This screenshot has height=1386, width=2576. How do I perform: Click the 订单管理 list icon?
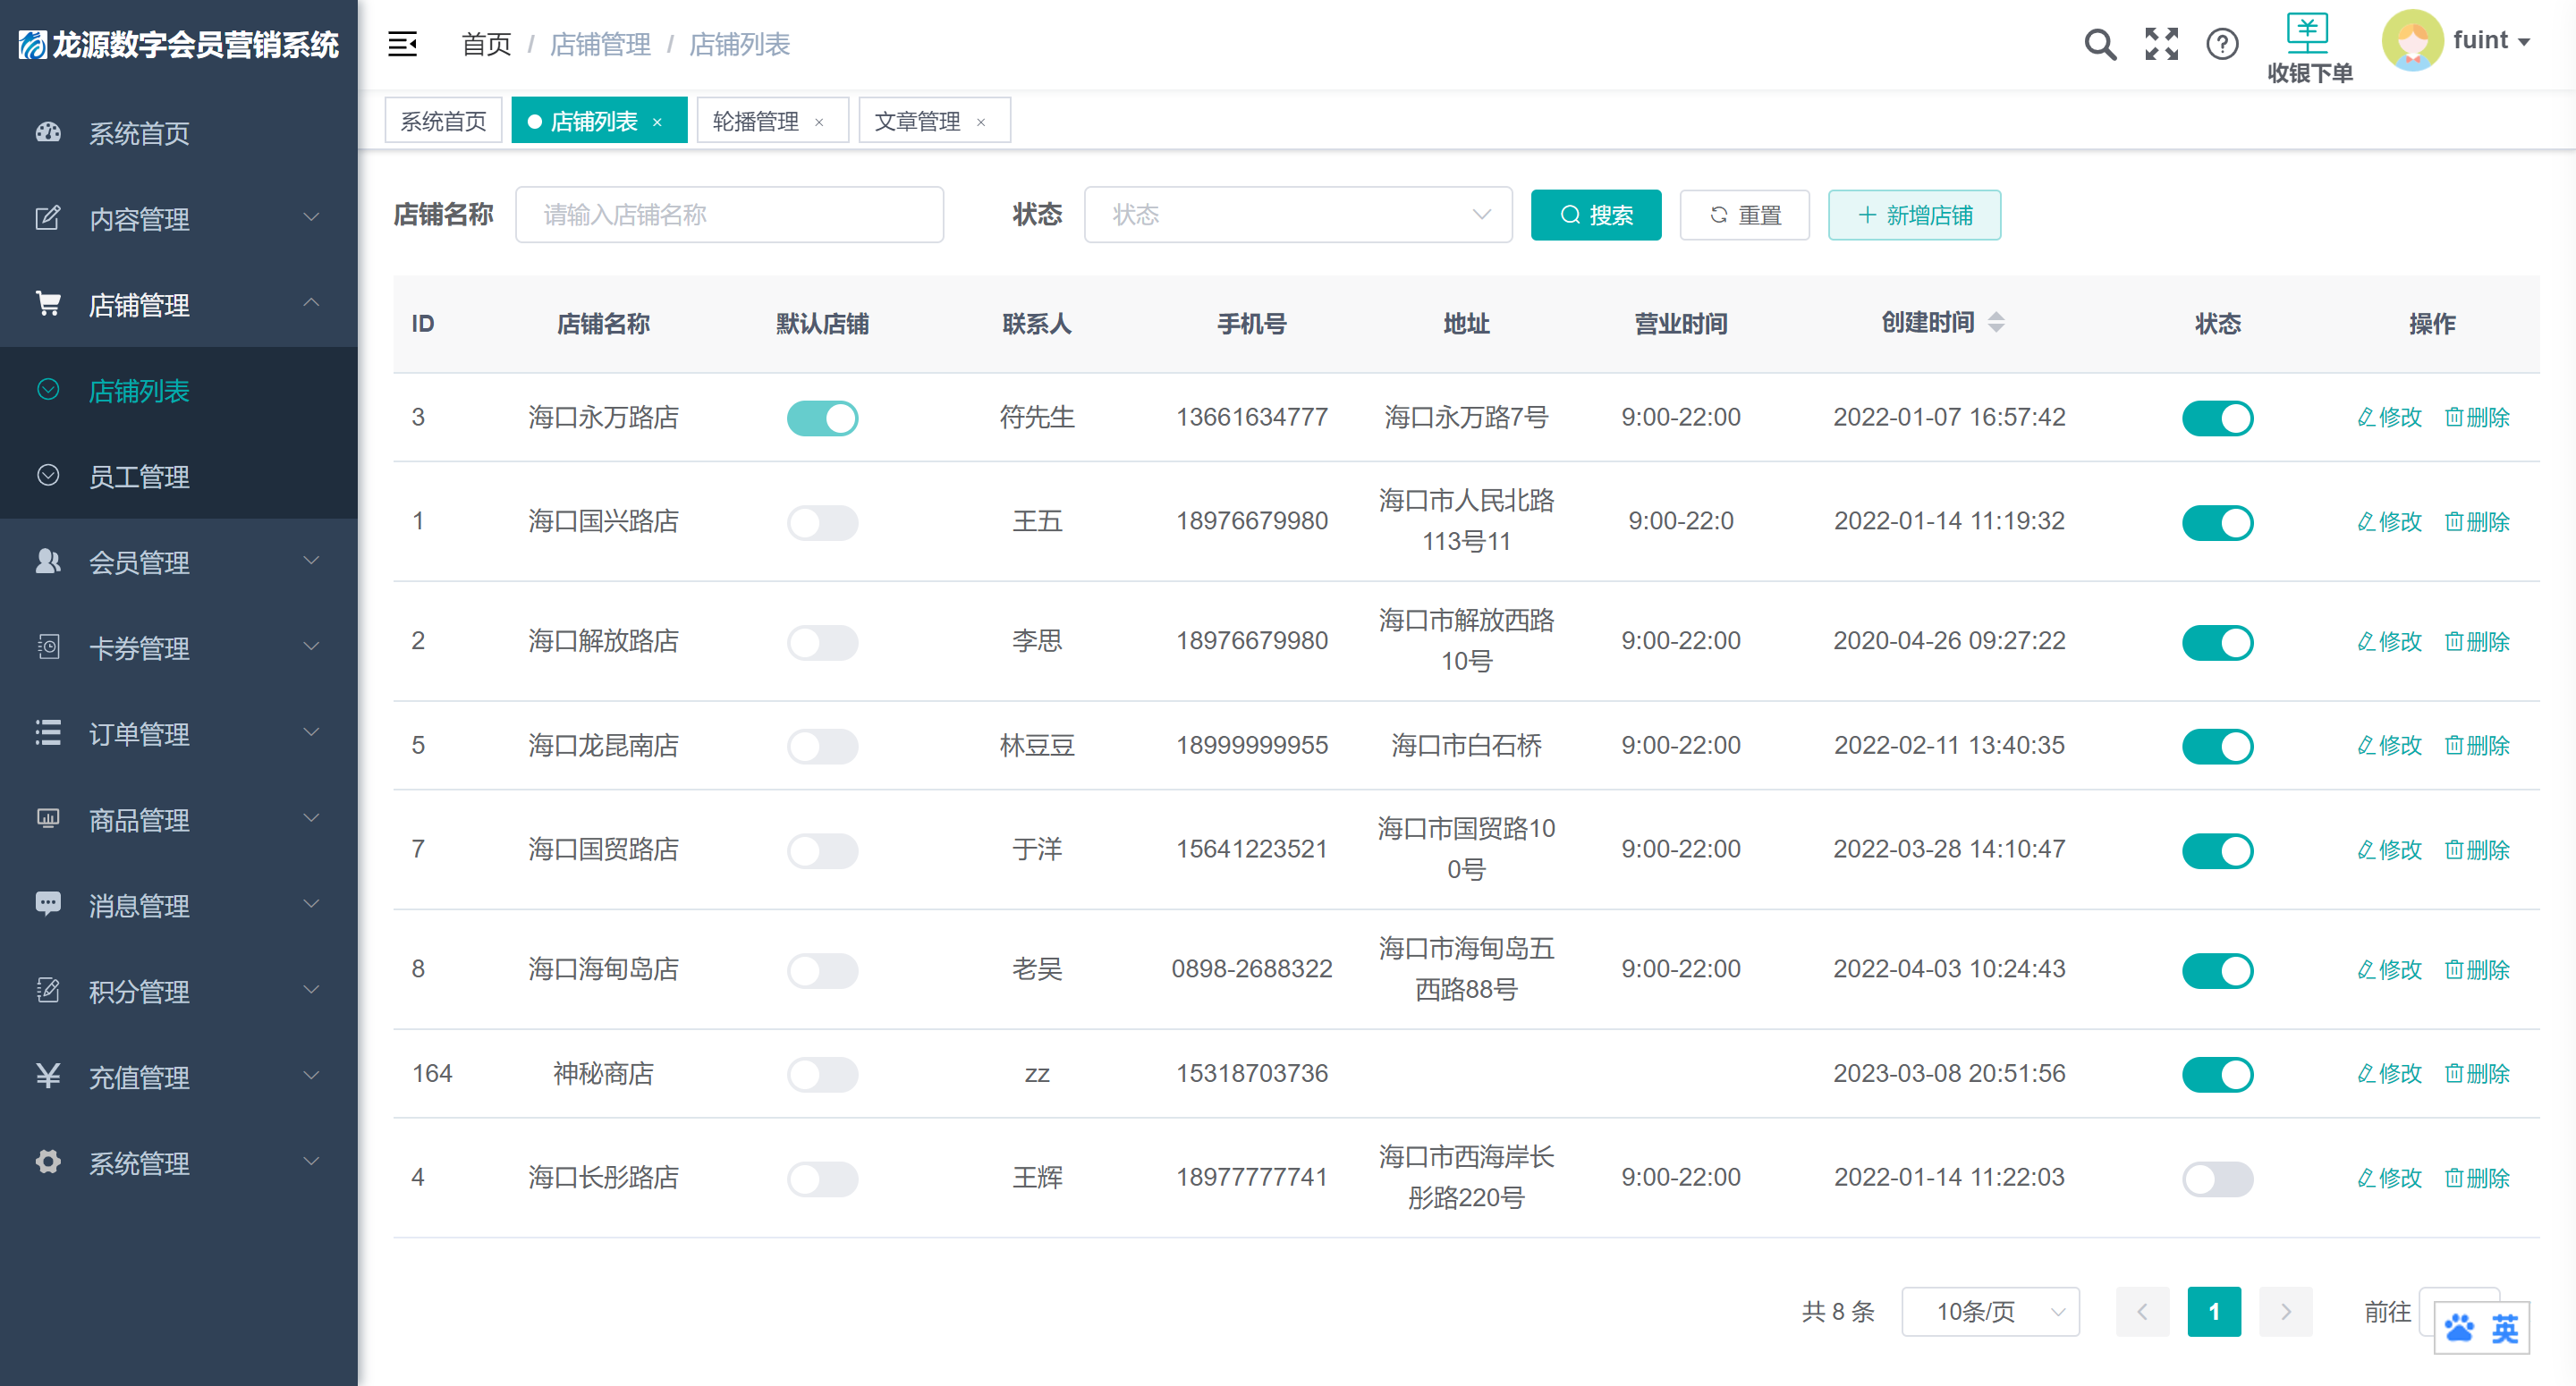coord(48,733)
